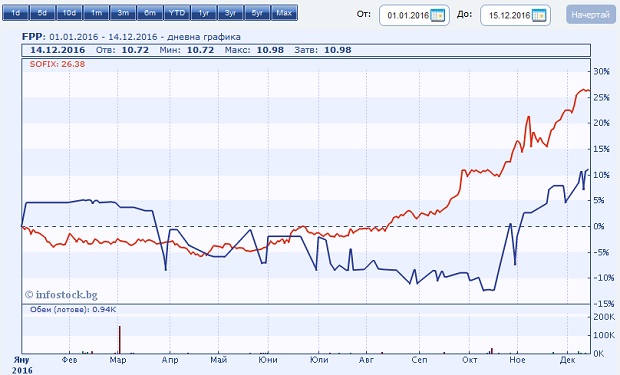Show the 3yr period chart
Screen dimensions: 620x375
(231, 13)
